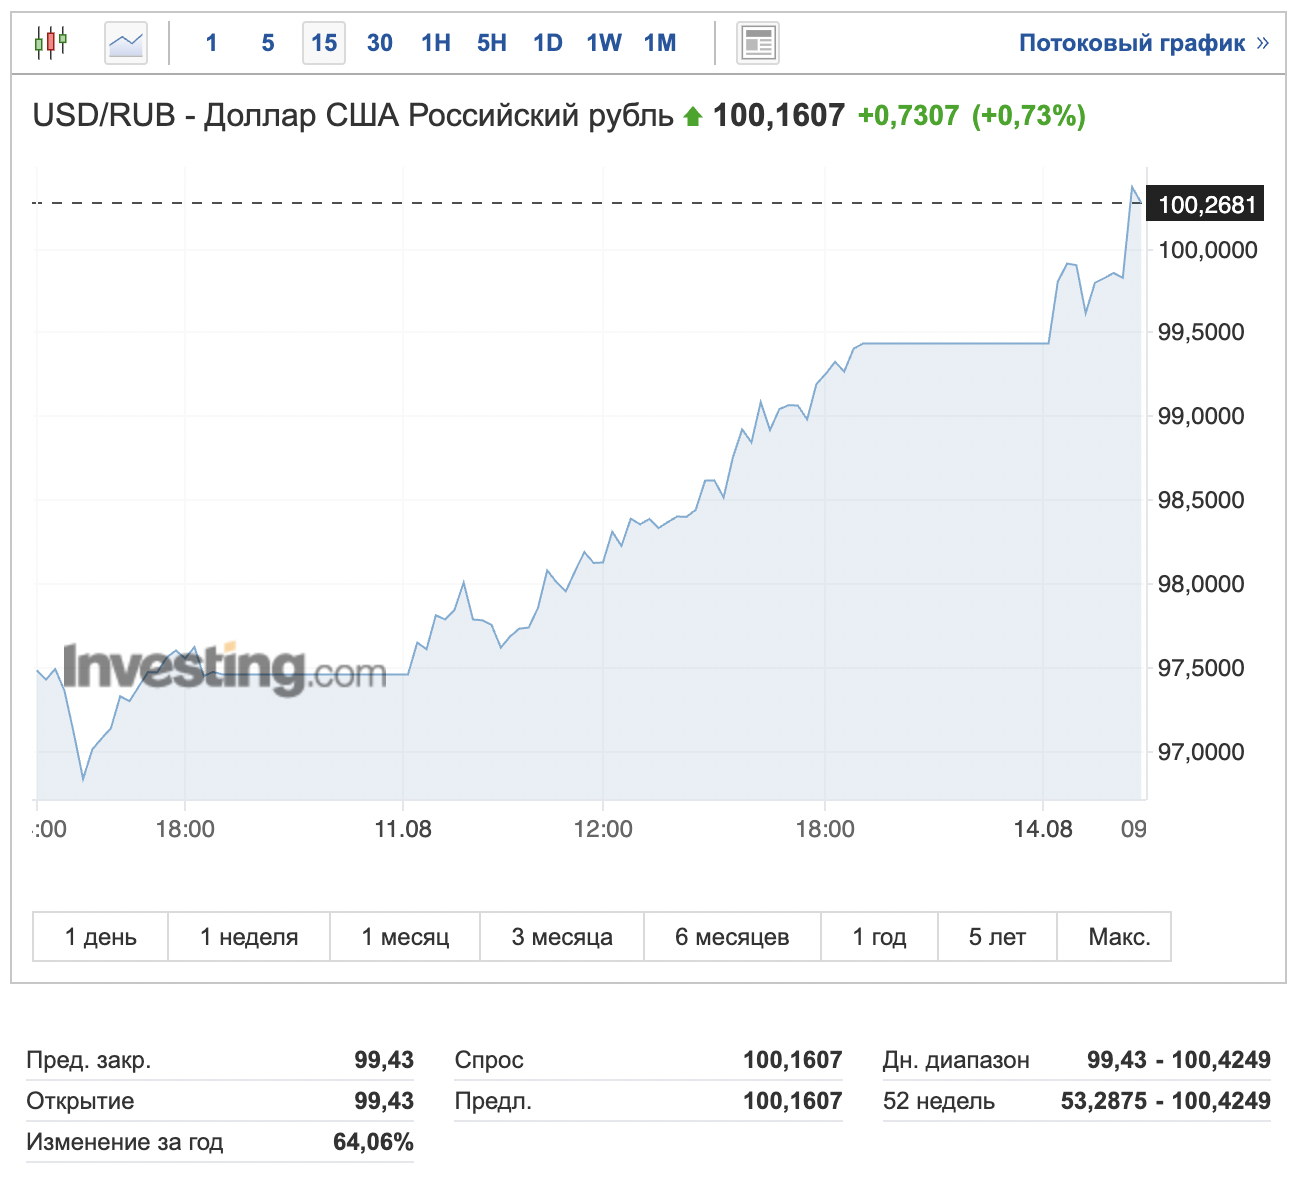Select the 1M monthly interval
The height and width of the screenshot is (1178, 1292).
pos(659,43)
